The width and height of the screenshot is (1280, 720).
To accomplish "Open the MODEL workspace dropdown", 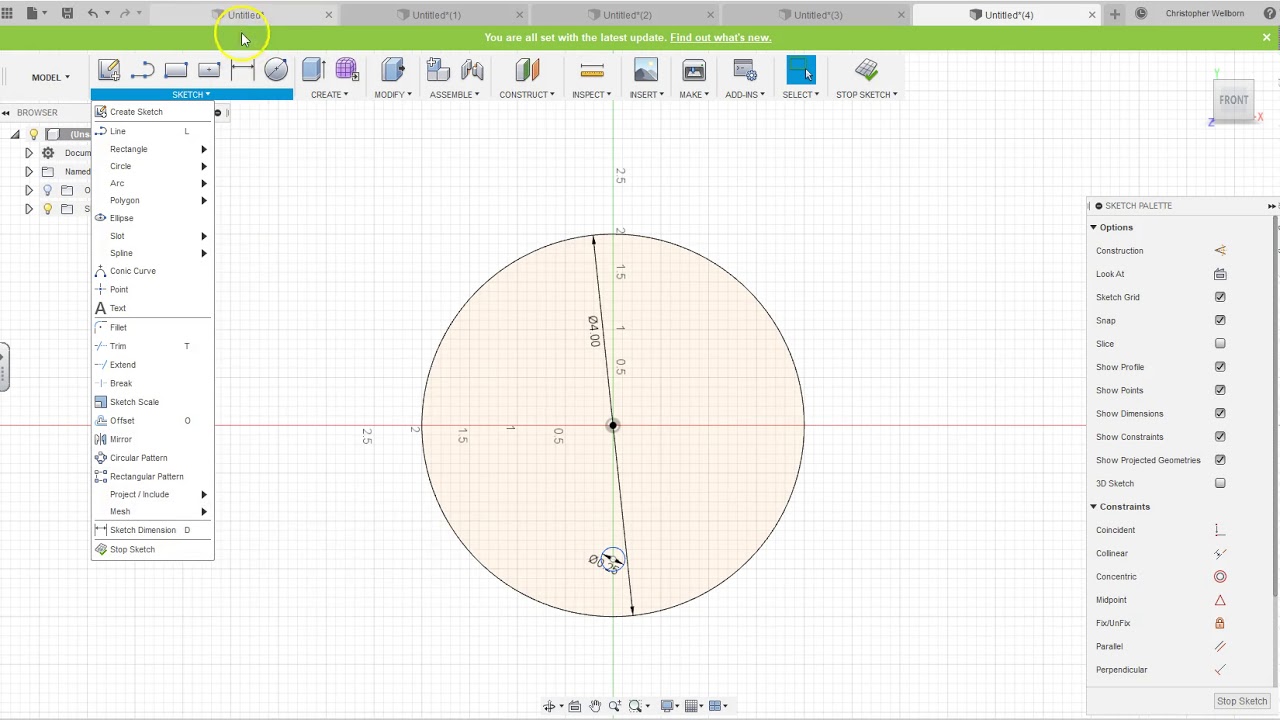I will pos(50,78).
